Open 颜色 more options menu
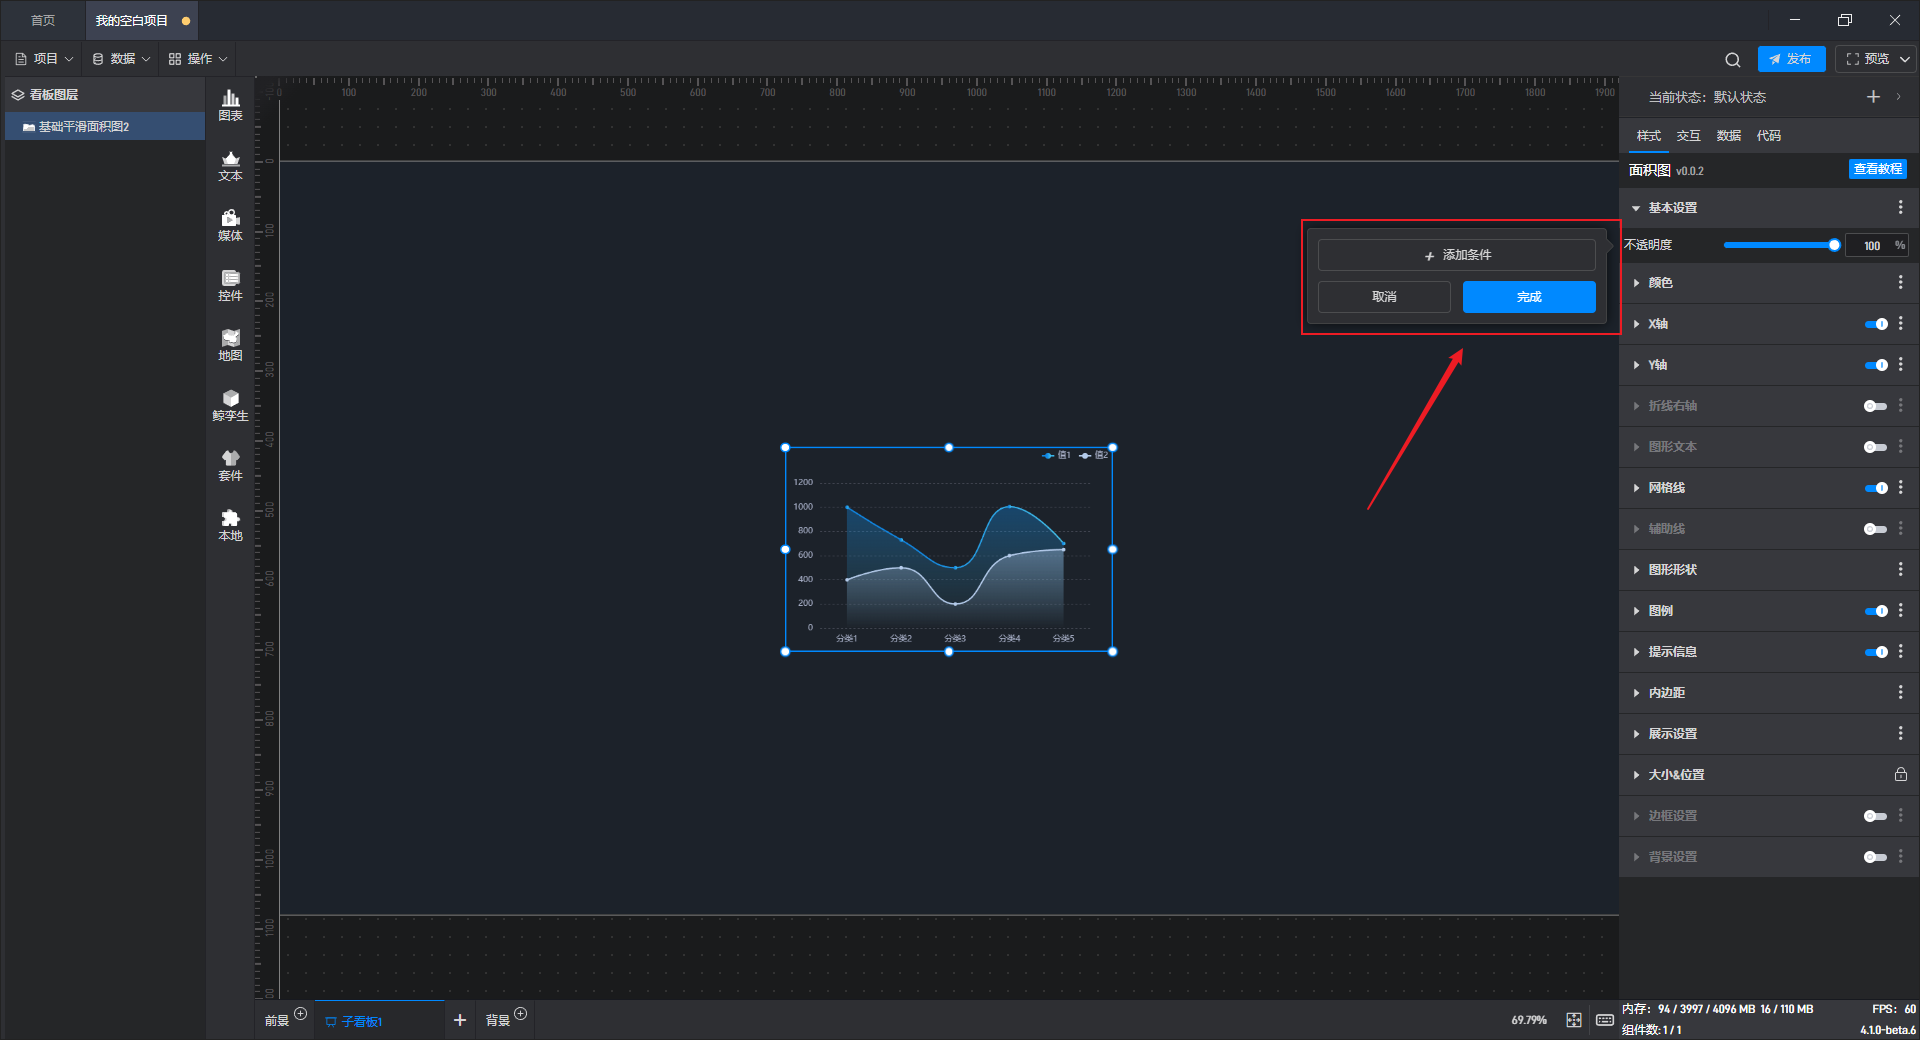This screenshot has width=1920, height=1040. (1901, 283)
